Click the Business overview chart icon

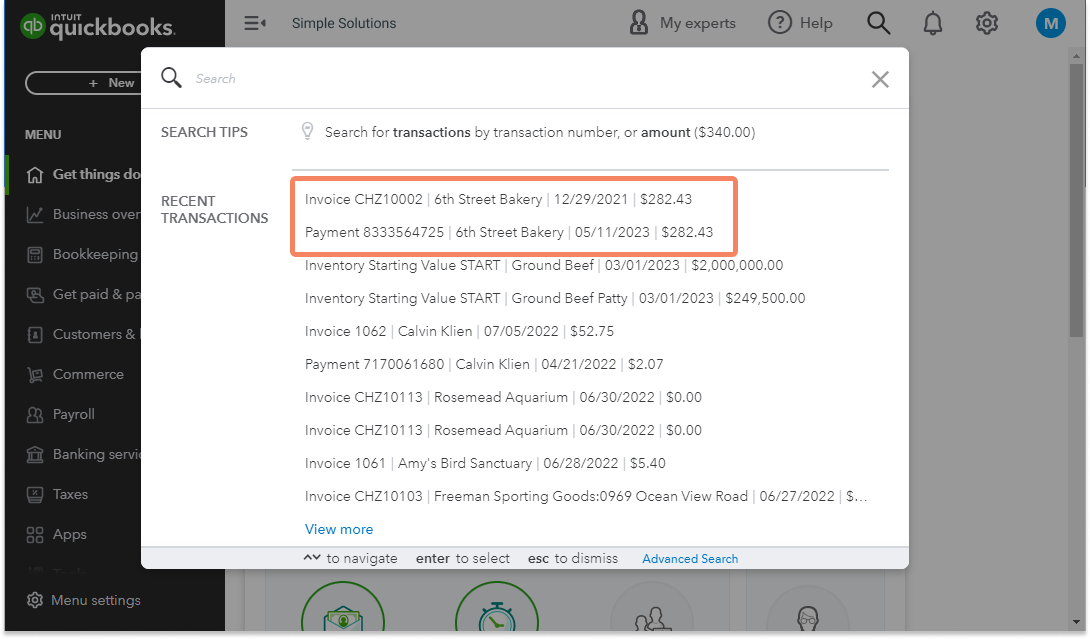click(x=35, y=215)
